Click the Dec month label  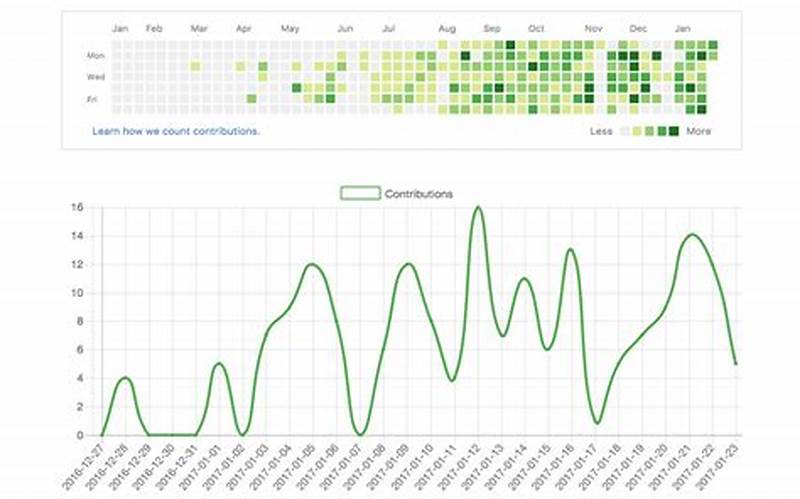click(638, 29)
